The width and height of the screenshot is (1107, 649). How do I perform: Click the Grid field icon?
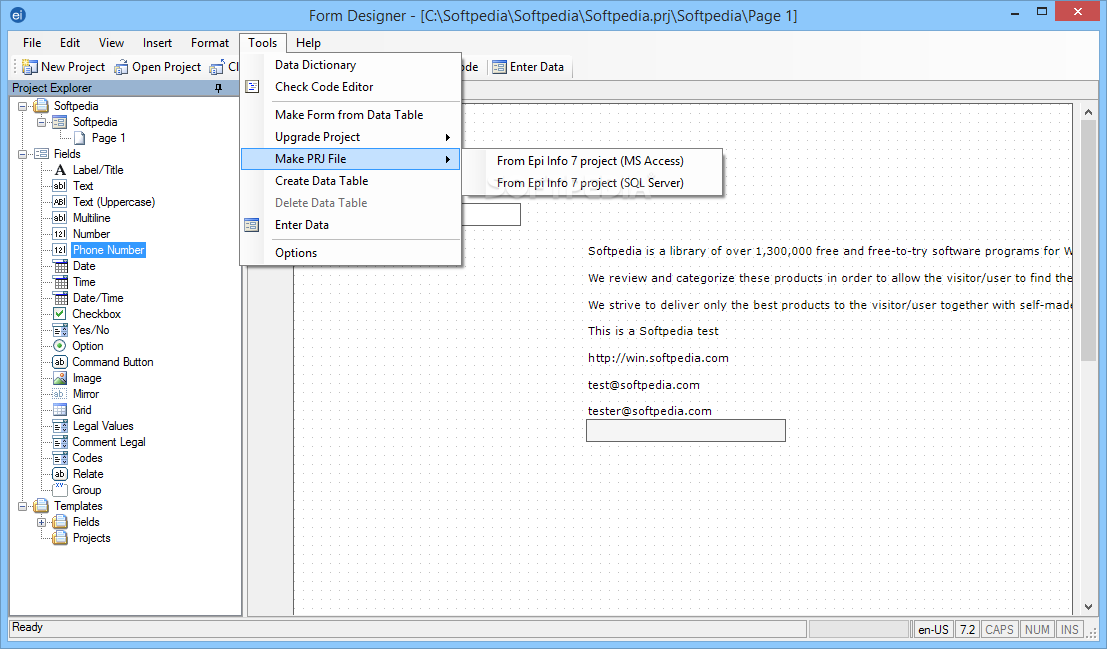(x=60, y=410)
